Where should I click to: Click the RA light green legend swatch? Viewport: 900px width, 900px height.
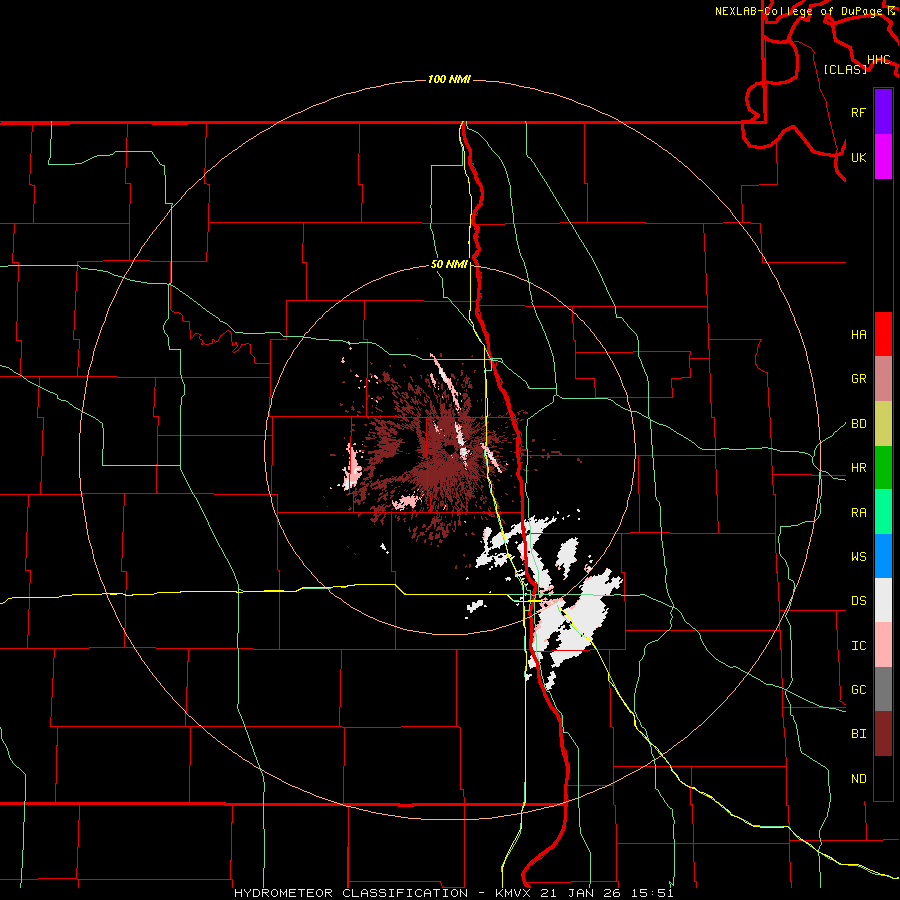click(x=883, y=512)
